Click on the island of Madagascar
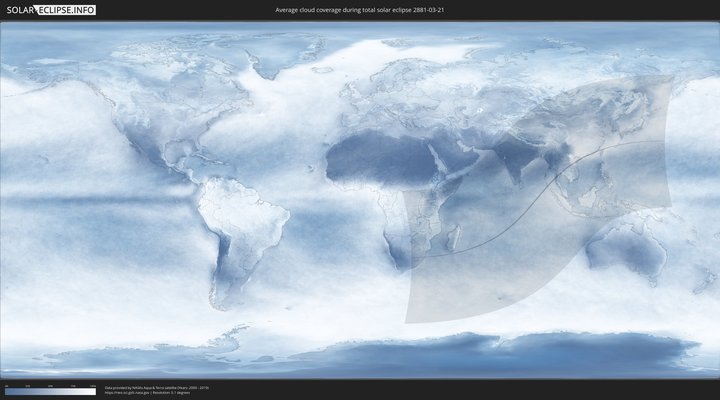 [x=454, y=238]
